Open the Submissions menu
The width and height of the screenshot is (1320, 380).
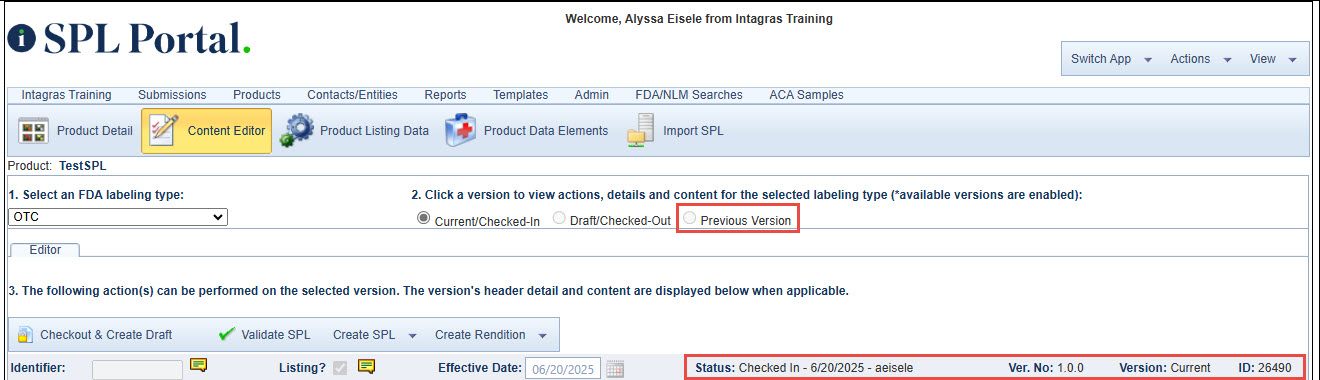tap(172, 95)
